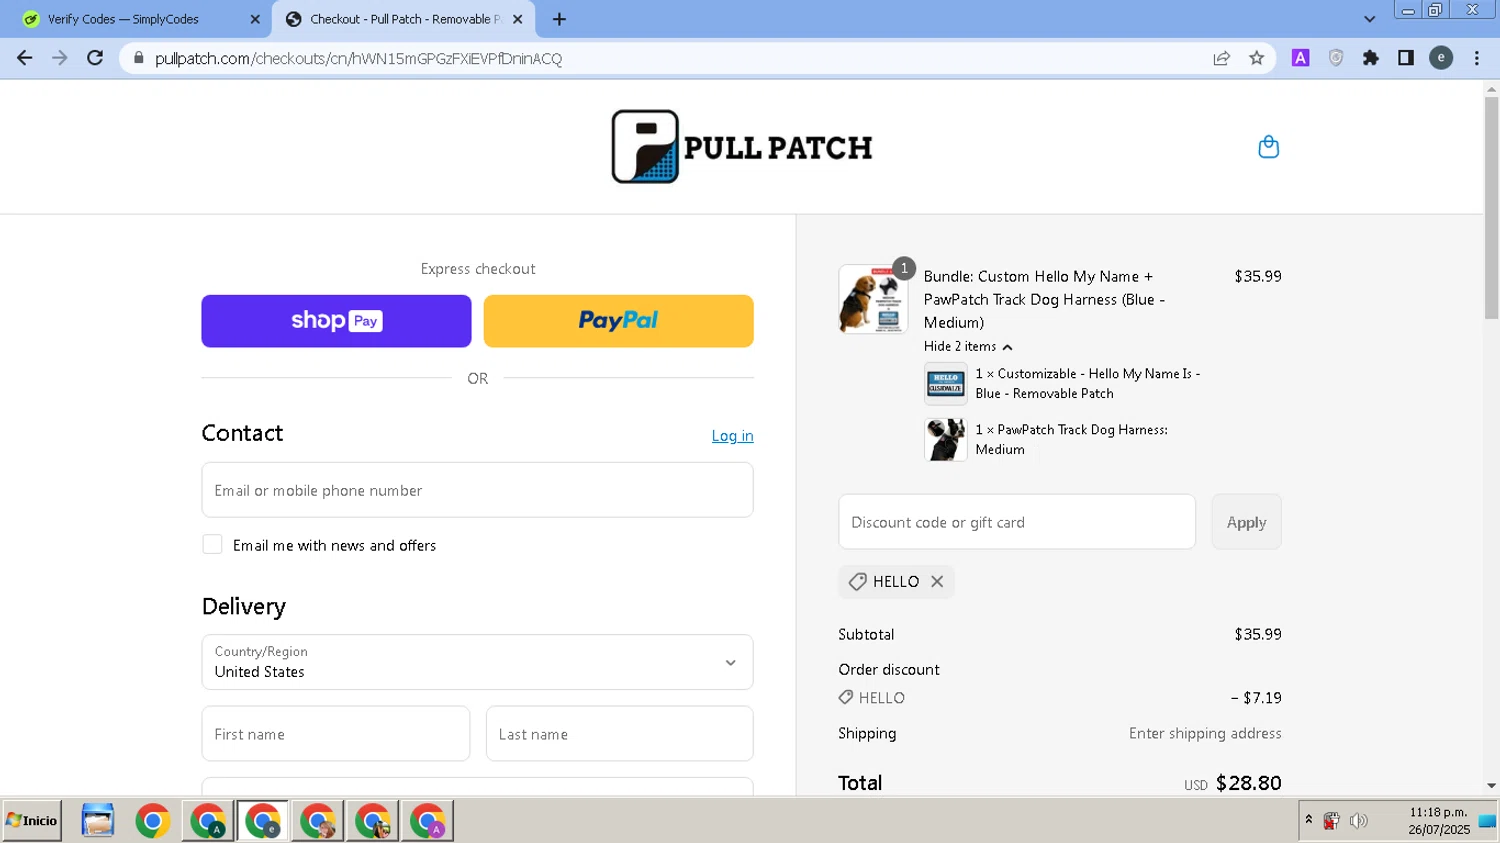Collapse the Hide 2 items list
Screen dimensions: 1500x843
[x=968, y=347]
